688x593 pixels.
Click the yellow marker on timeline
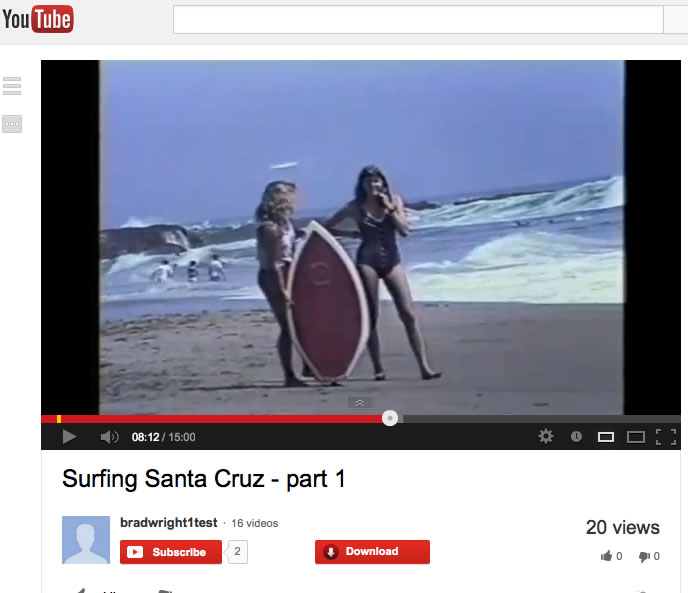click(59, 419)
